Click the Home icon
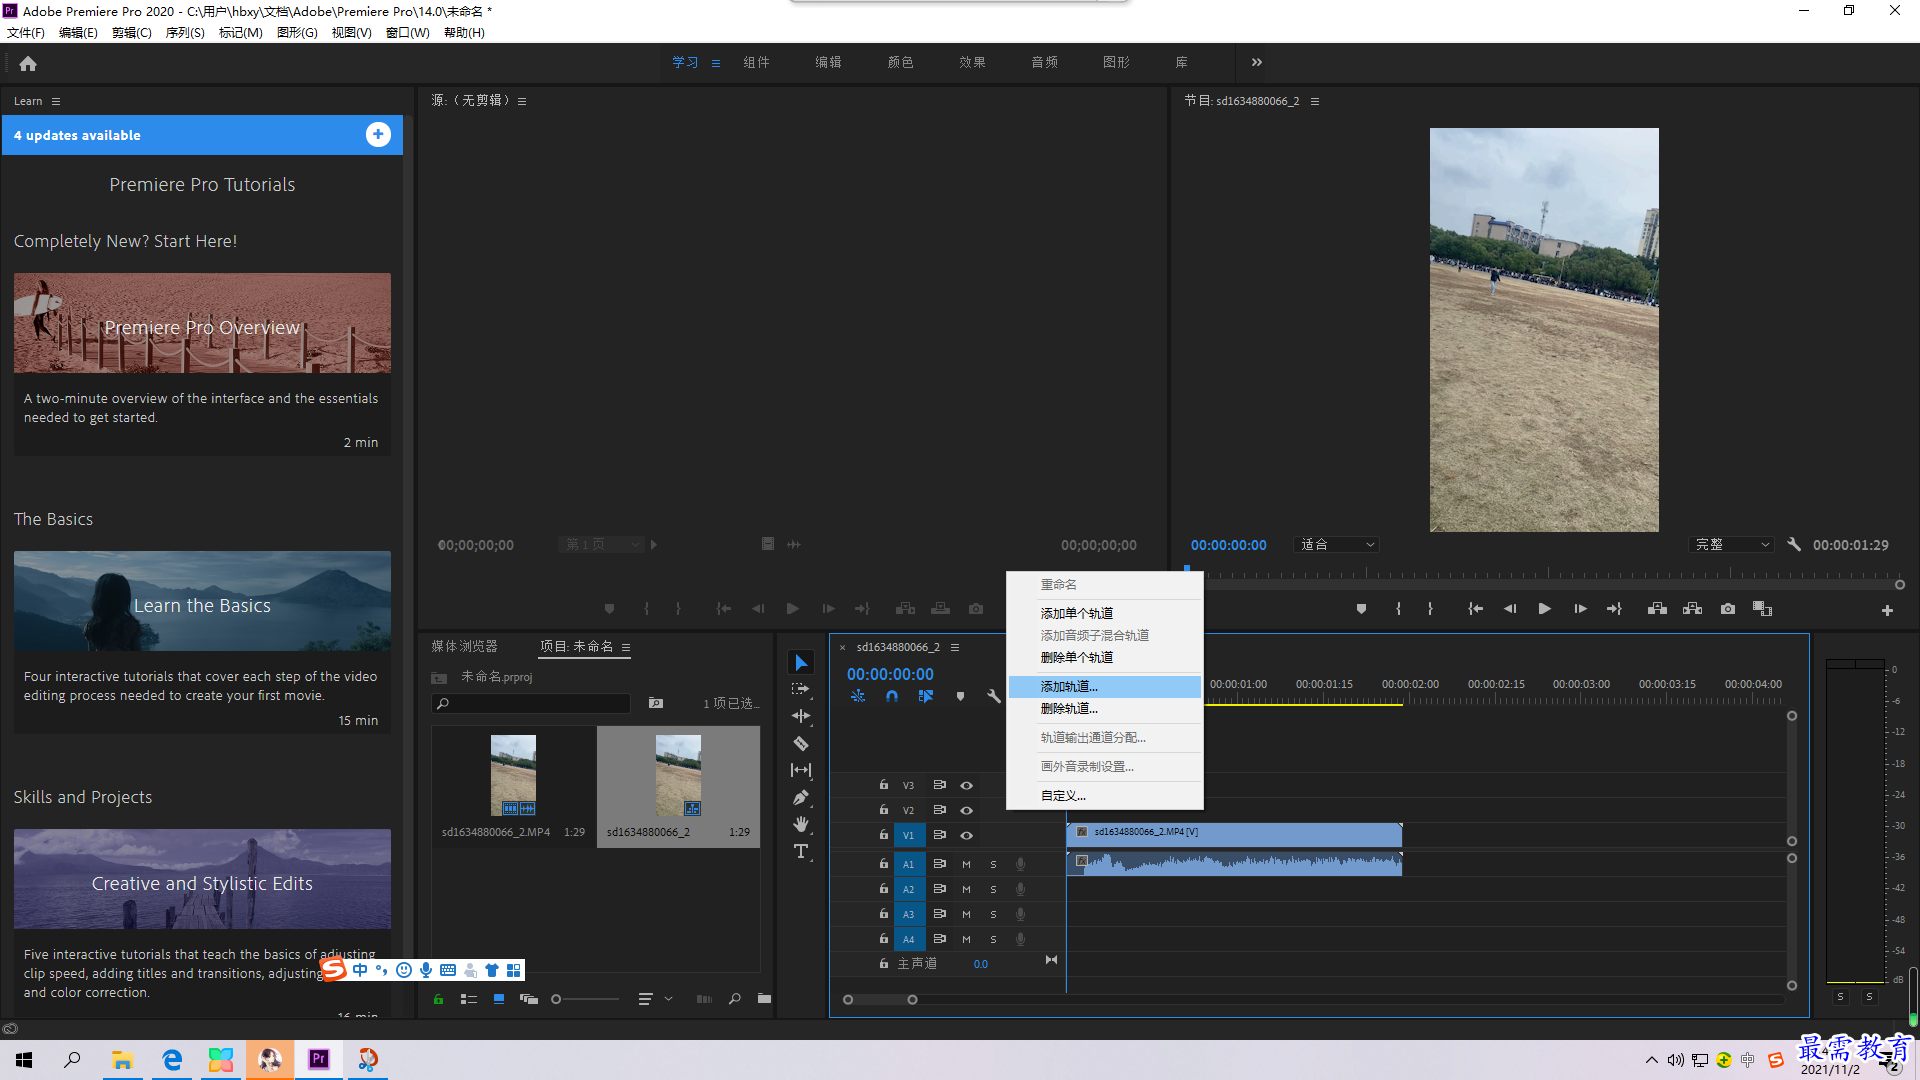 (x=28, y=63)
